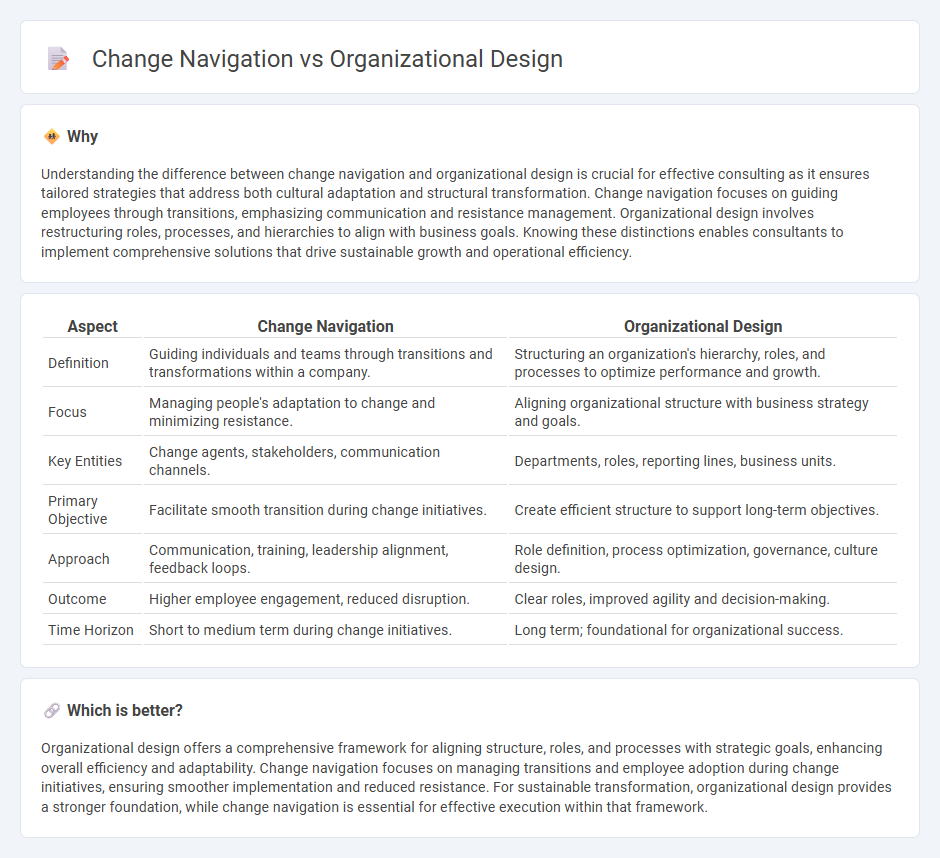Click the Why section heading
This screenshot has width=940, height=858.
coord(82,136)
